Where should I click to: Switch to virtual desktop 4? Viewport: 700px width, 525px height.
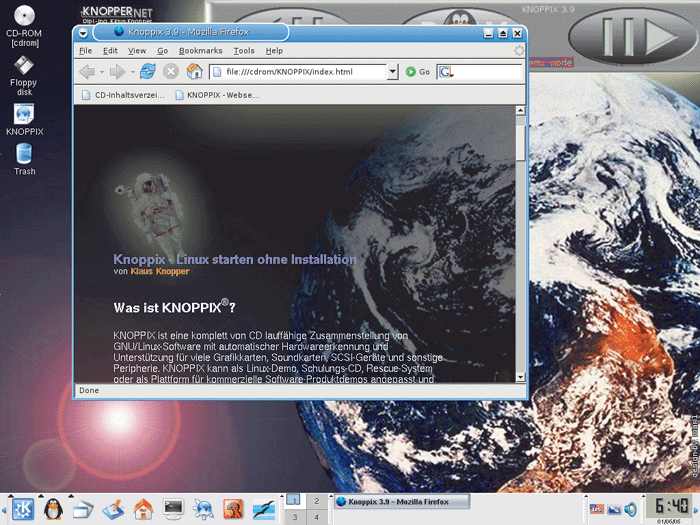[x=317, y=517]
